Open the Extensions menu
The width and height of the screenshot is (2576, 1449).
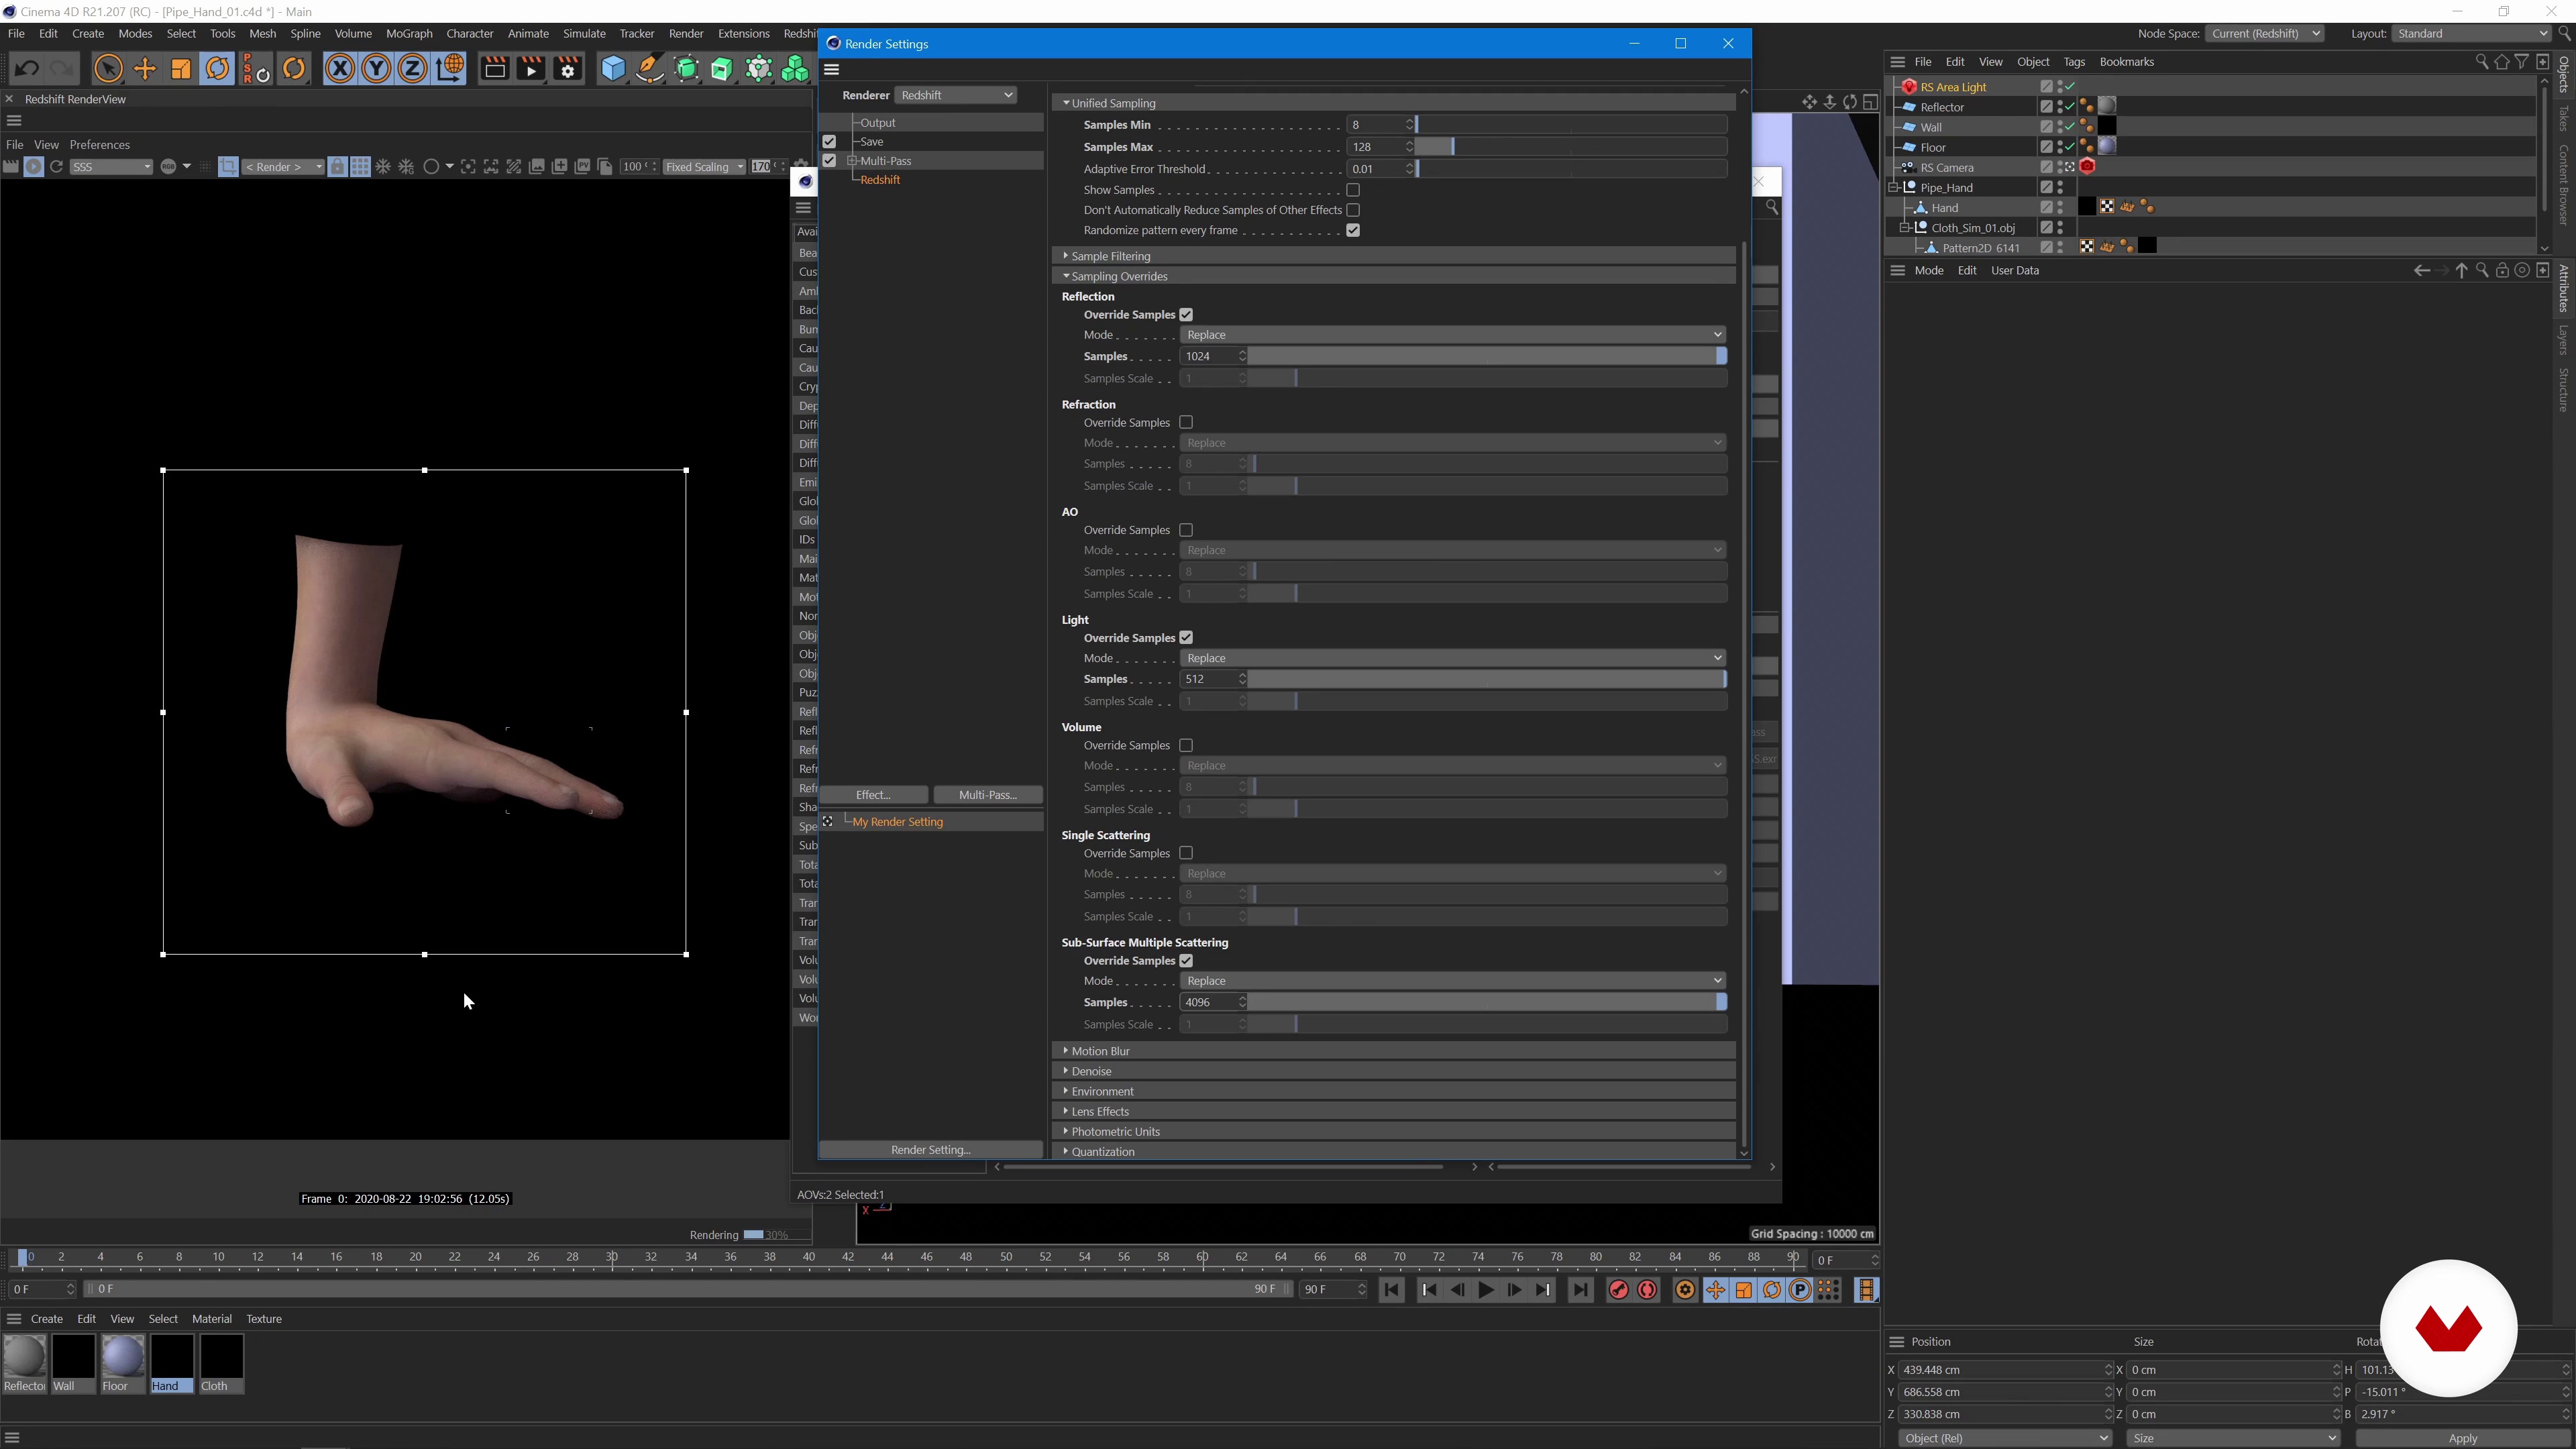[x=743, y=34]
